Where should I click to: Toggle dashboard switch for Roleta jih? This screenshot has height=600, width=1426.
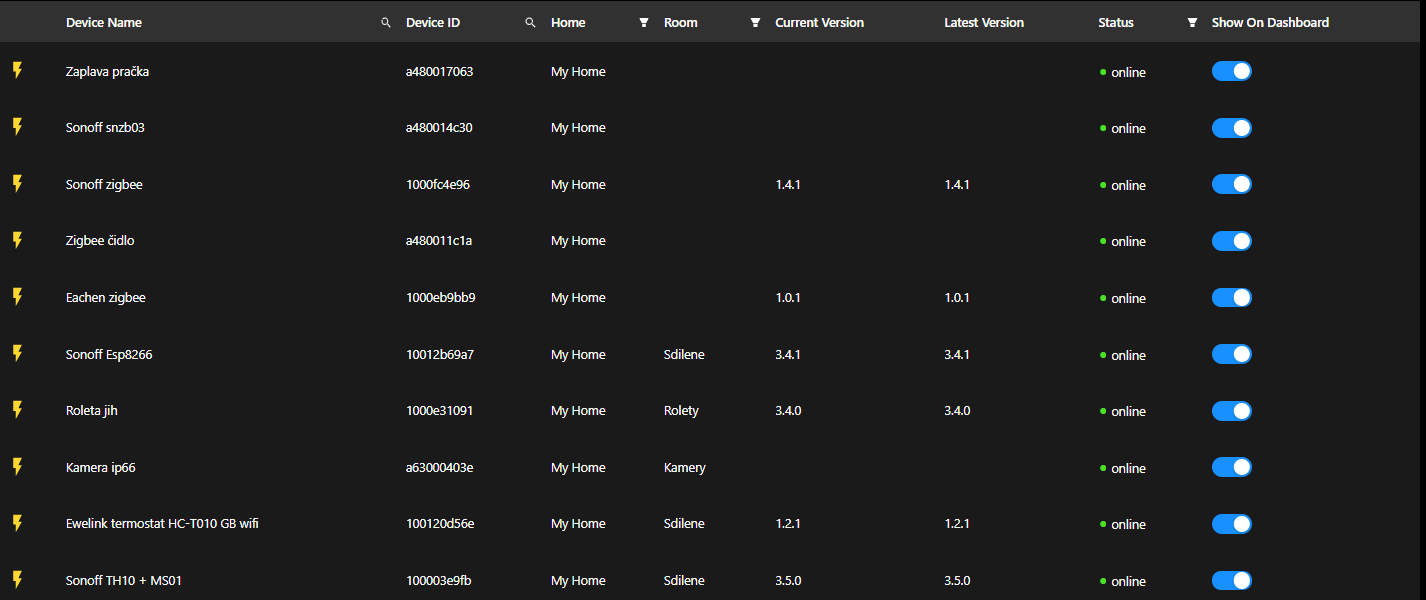pyautogui.click(x=1232, y=410)
